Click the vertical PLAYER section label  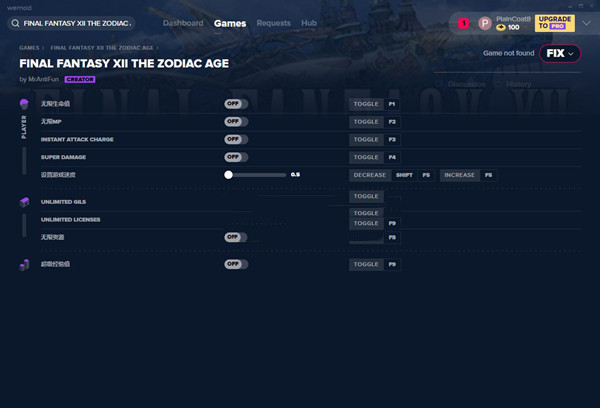click(24, 127)
